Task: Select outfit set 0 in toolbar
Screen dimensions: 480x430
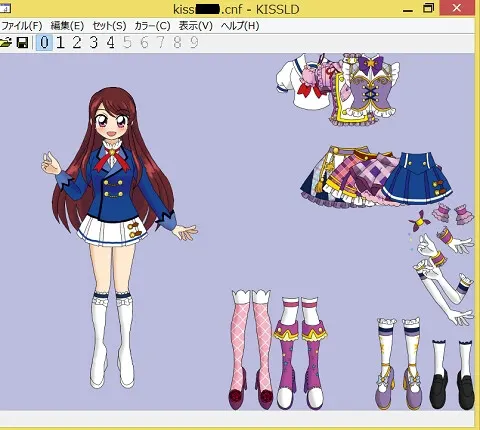Action: click(44, 43)
